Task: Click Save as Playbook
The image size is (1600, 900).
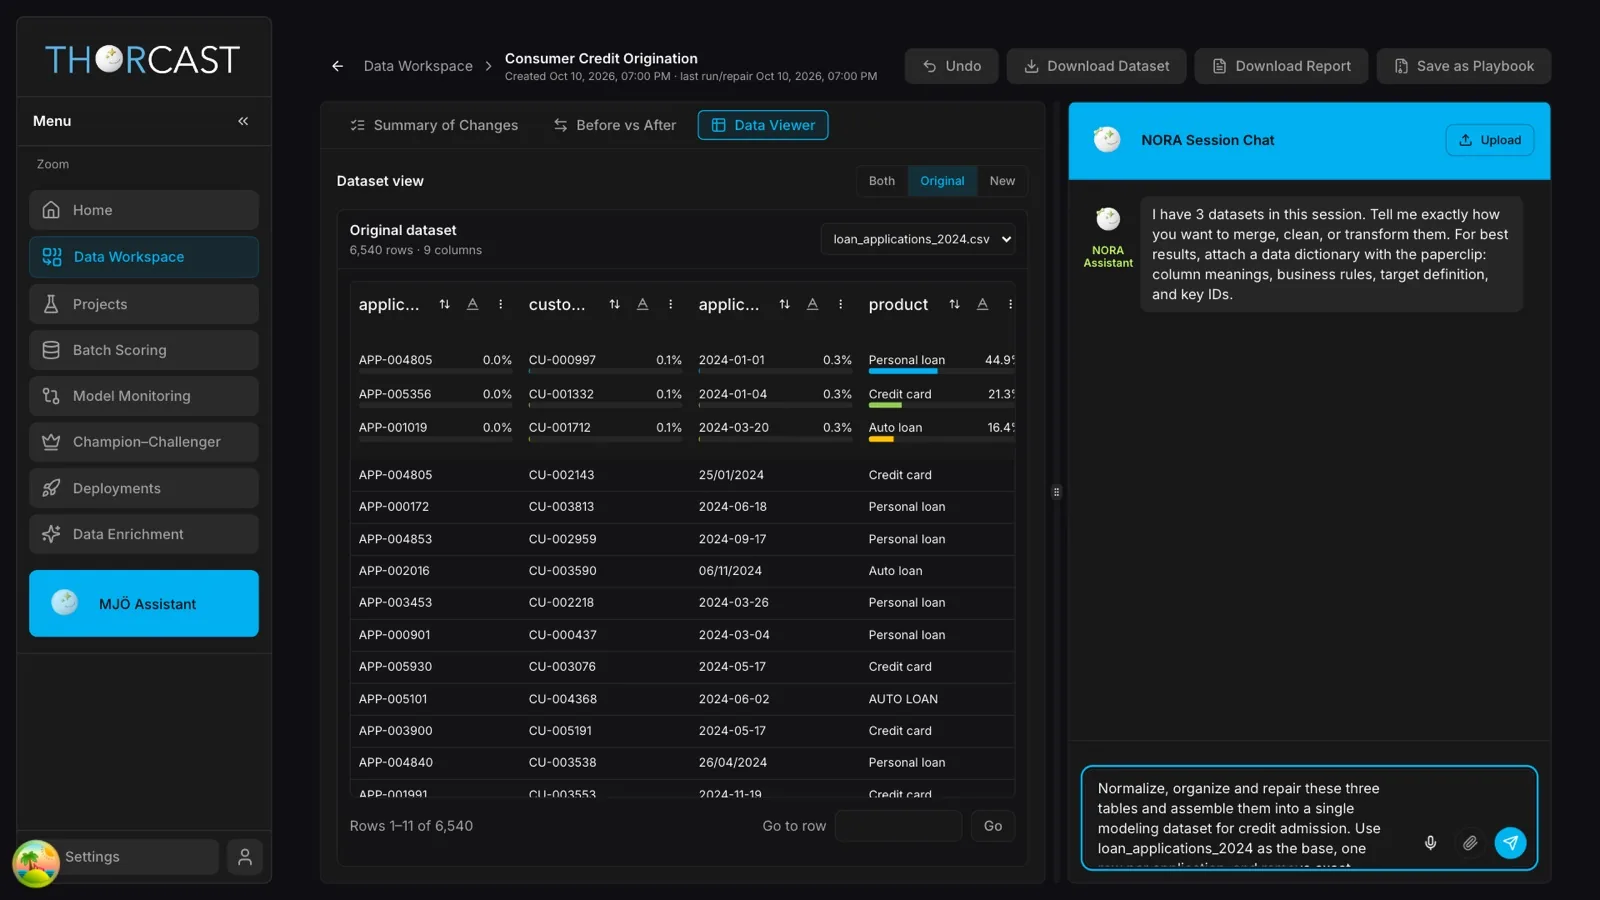Action: (x=1464, y=66)
